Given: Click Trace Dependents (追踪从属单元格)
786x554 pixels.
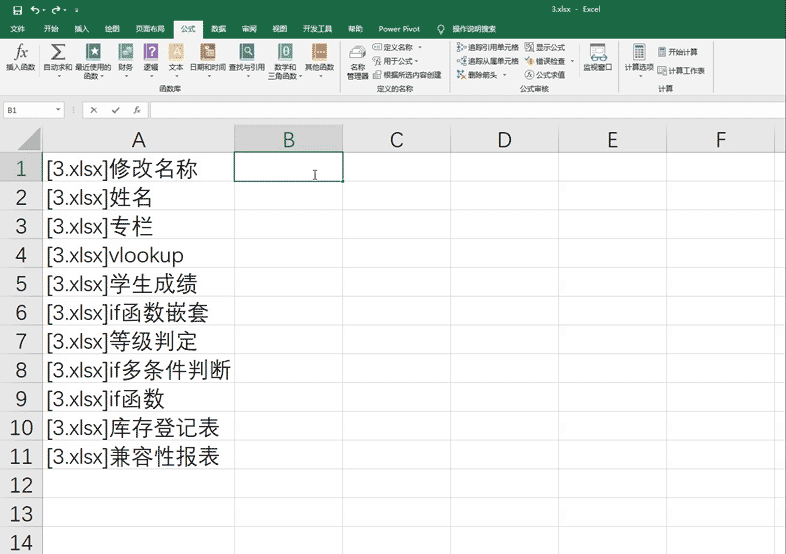Looking at the screenshot, I should point(487,61).
